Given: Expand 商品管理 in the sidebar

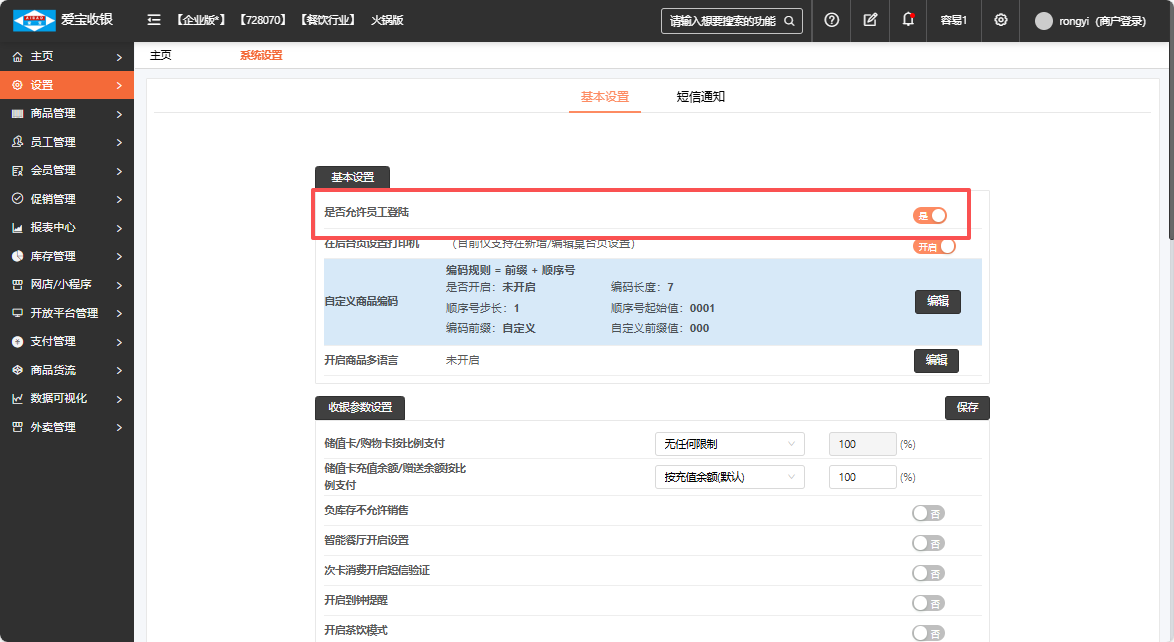Looking at the screenshot, I should click(67, 114).
